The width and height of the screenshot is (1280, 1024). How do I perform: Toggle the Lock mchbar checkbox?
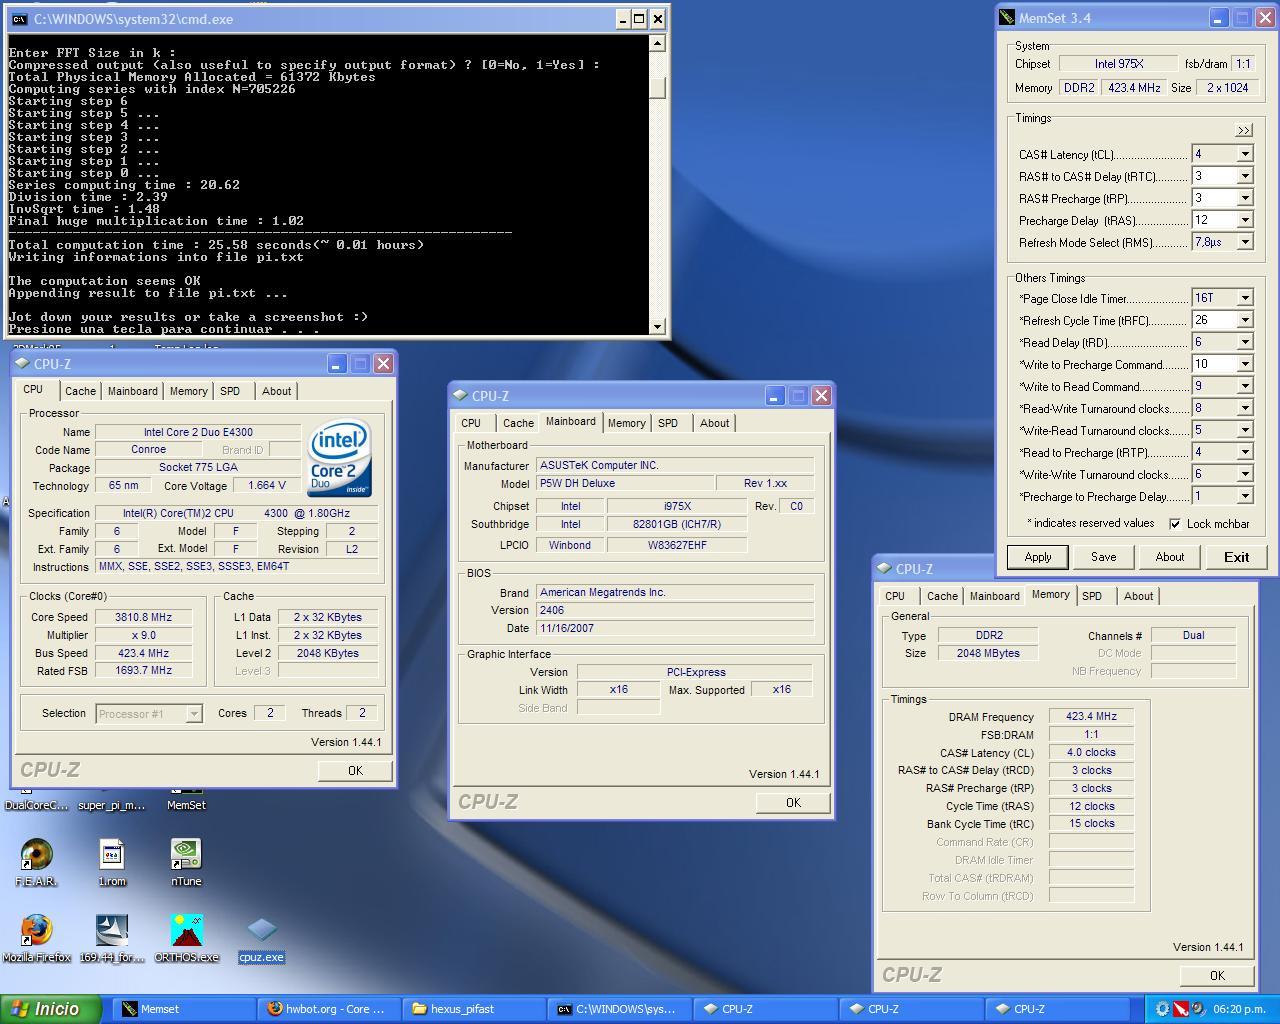click(1175, 523)
